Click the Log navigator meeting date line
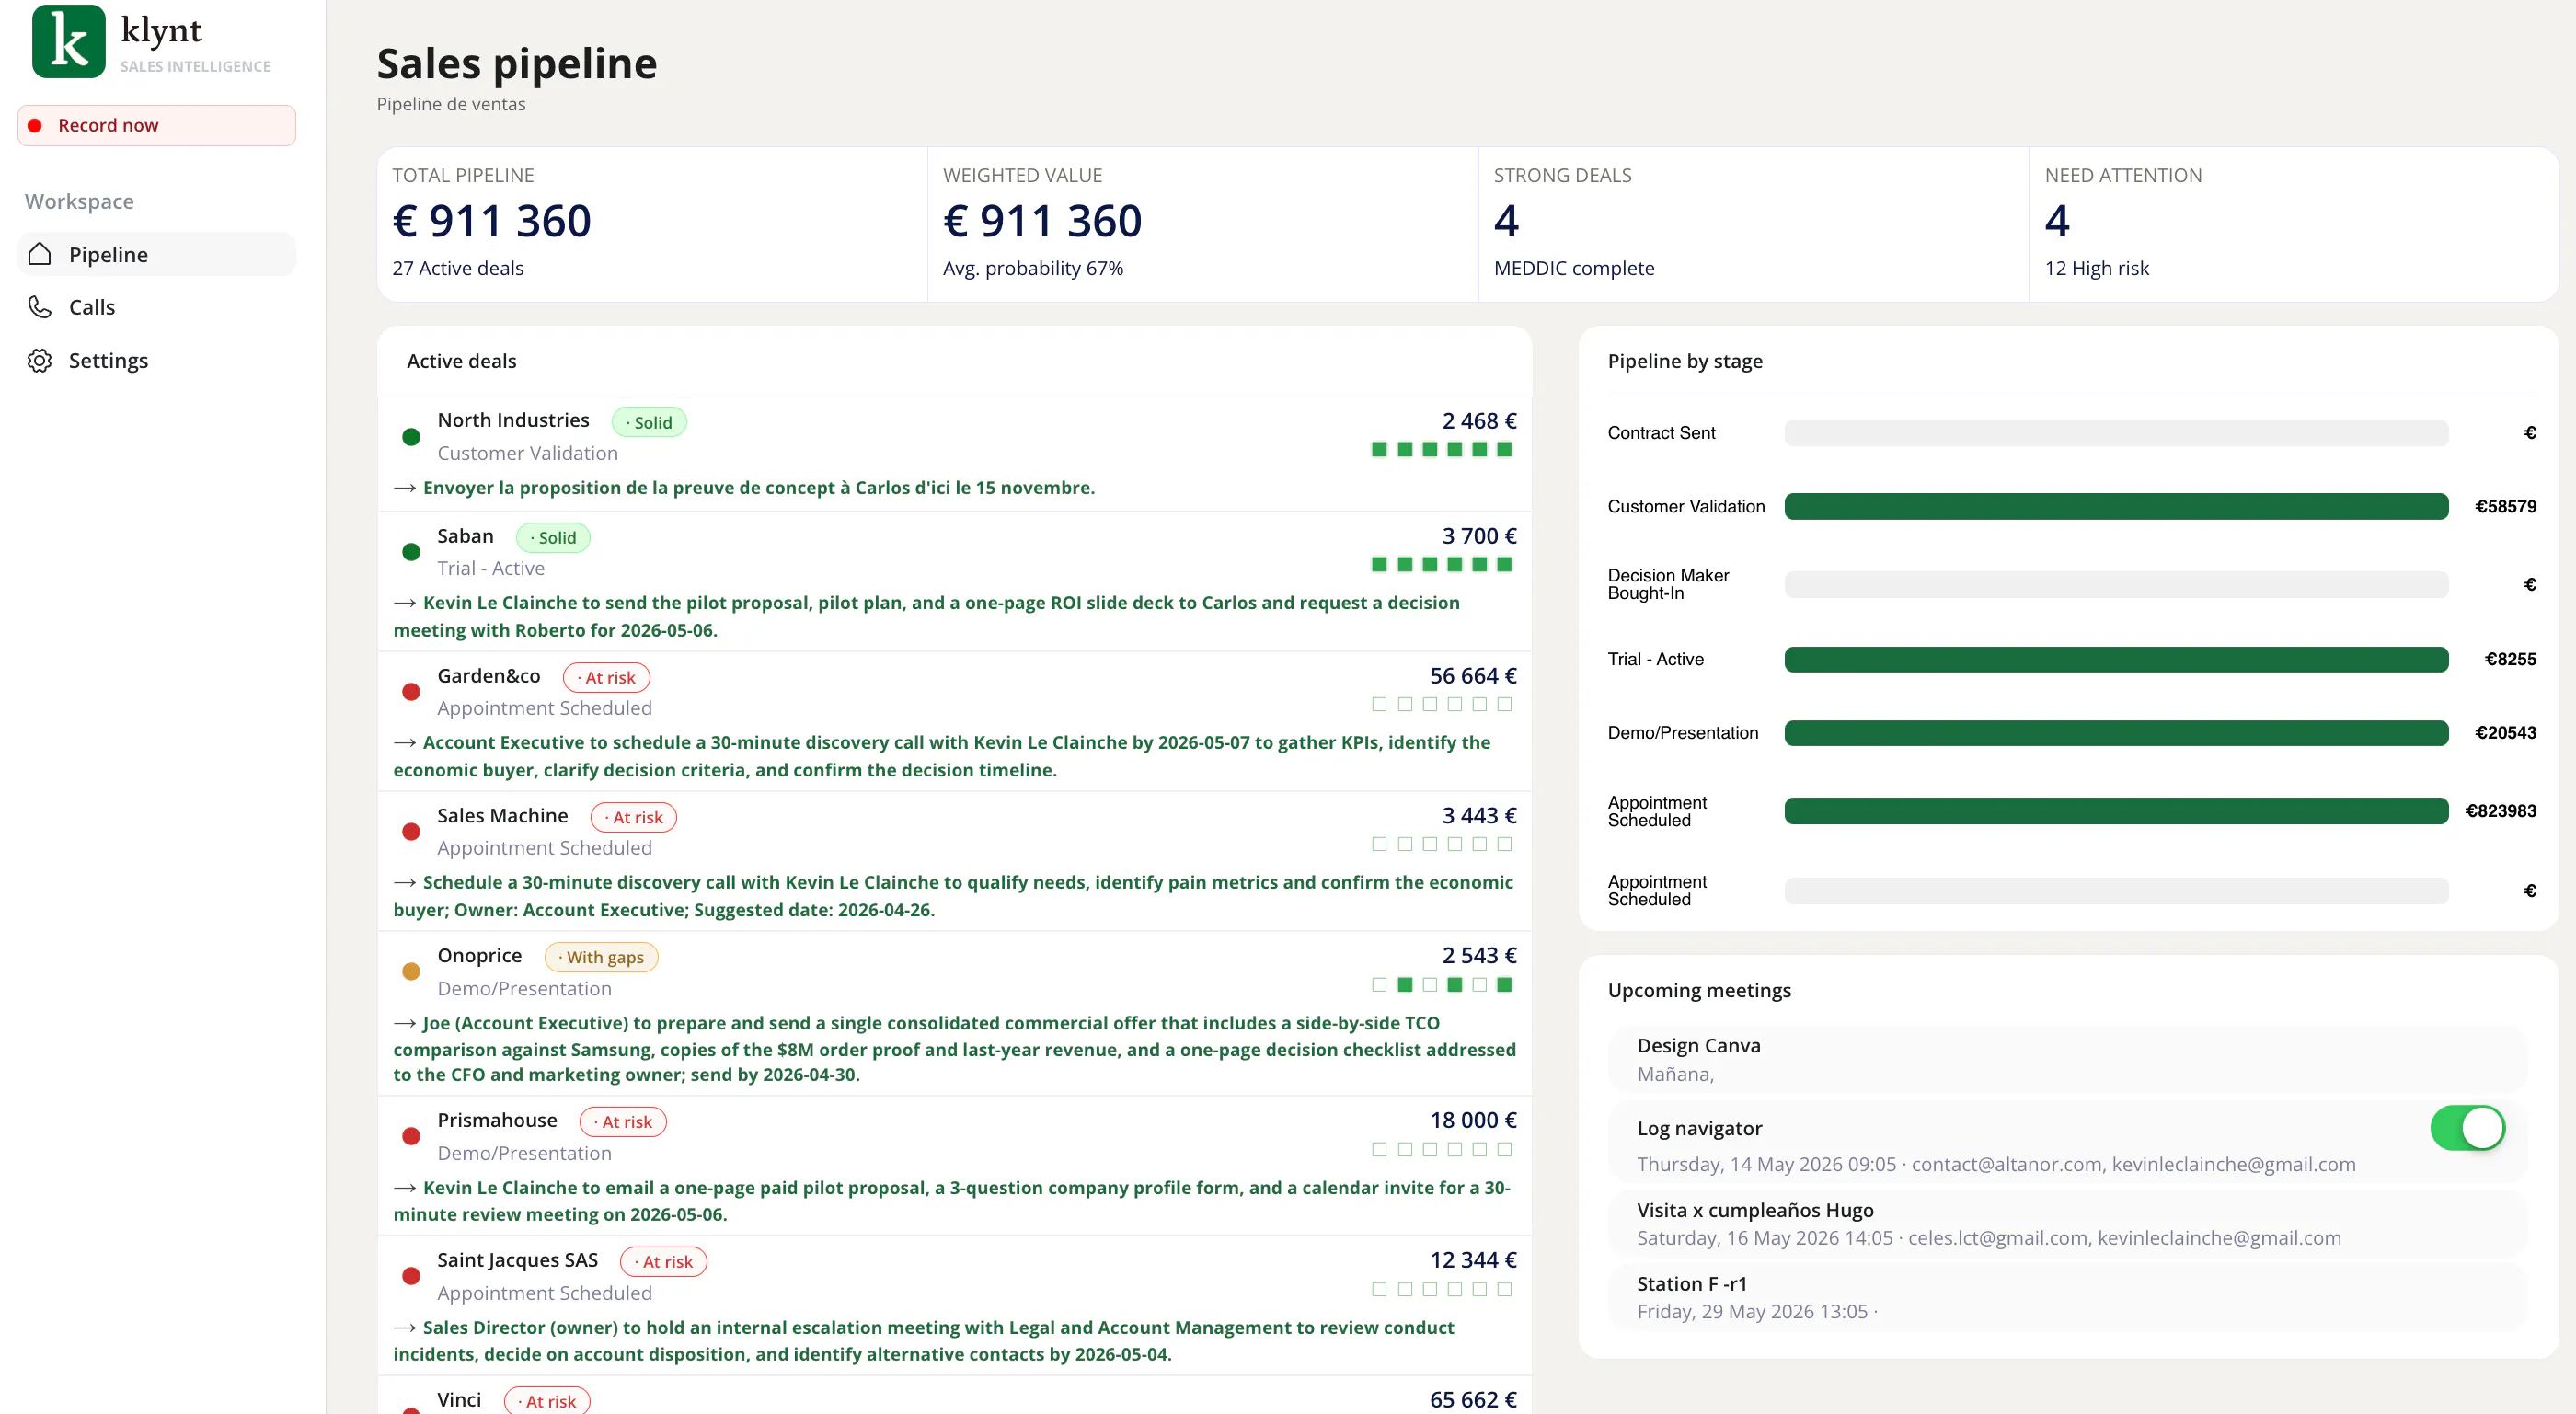The height and width of the screenshot is (1414, 2576). [1996, 1164]
